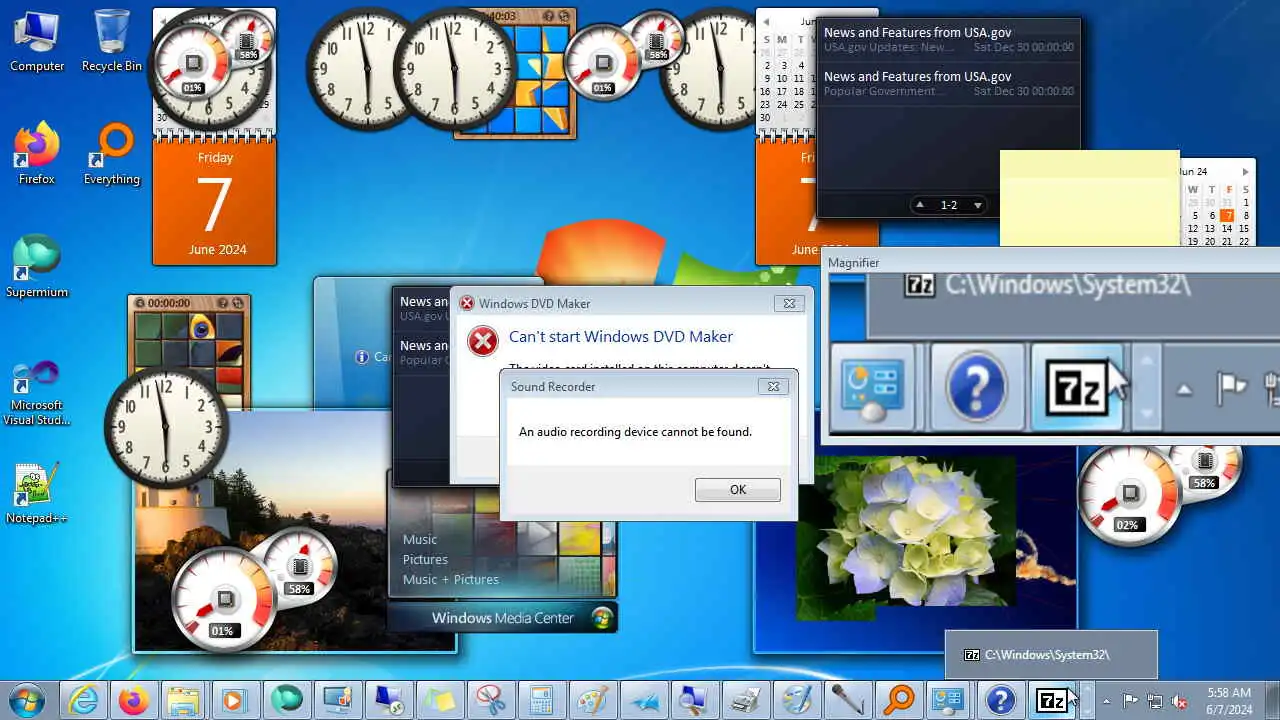Select the Firefox desktop shortcut
Screen dimensions: 1280x720
(x=37, y=154)
